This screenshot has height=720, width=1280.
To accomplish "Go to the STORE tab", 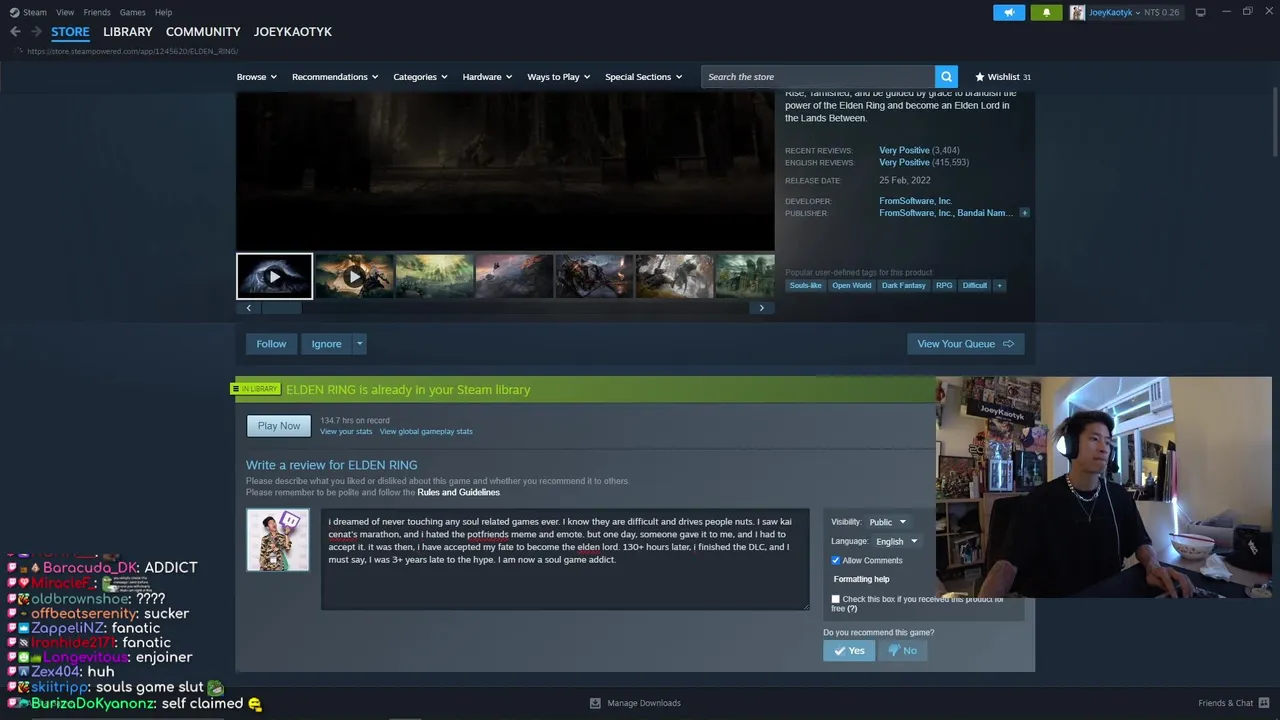I will pos(70,32).
